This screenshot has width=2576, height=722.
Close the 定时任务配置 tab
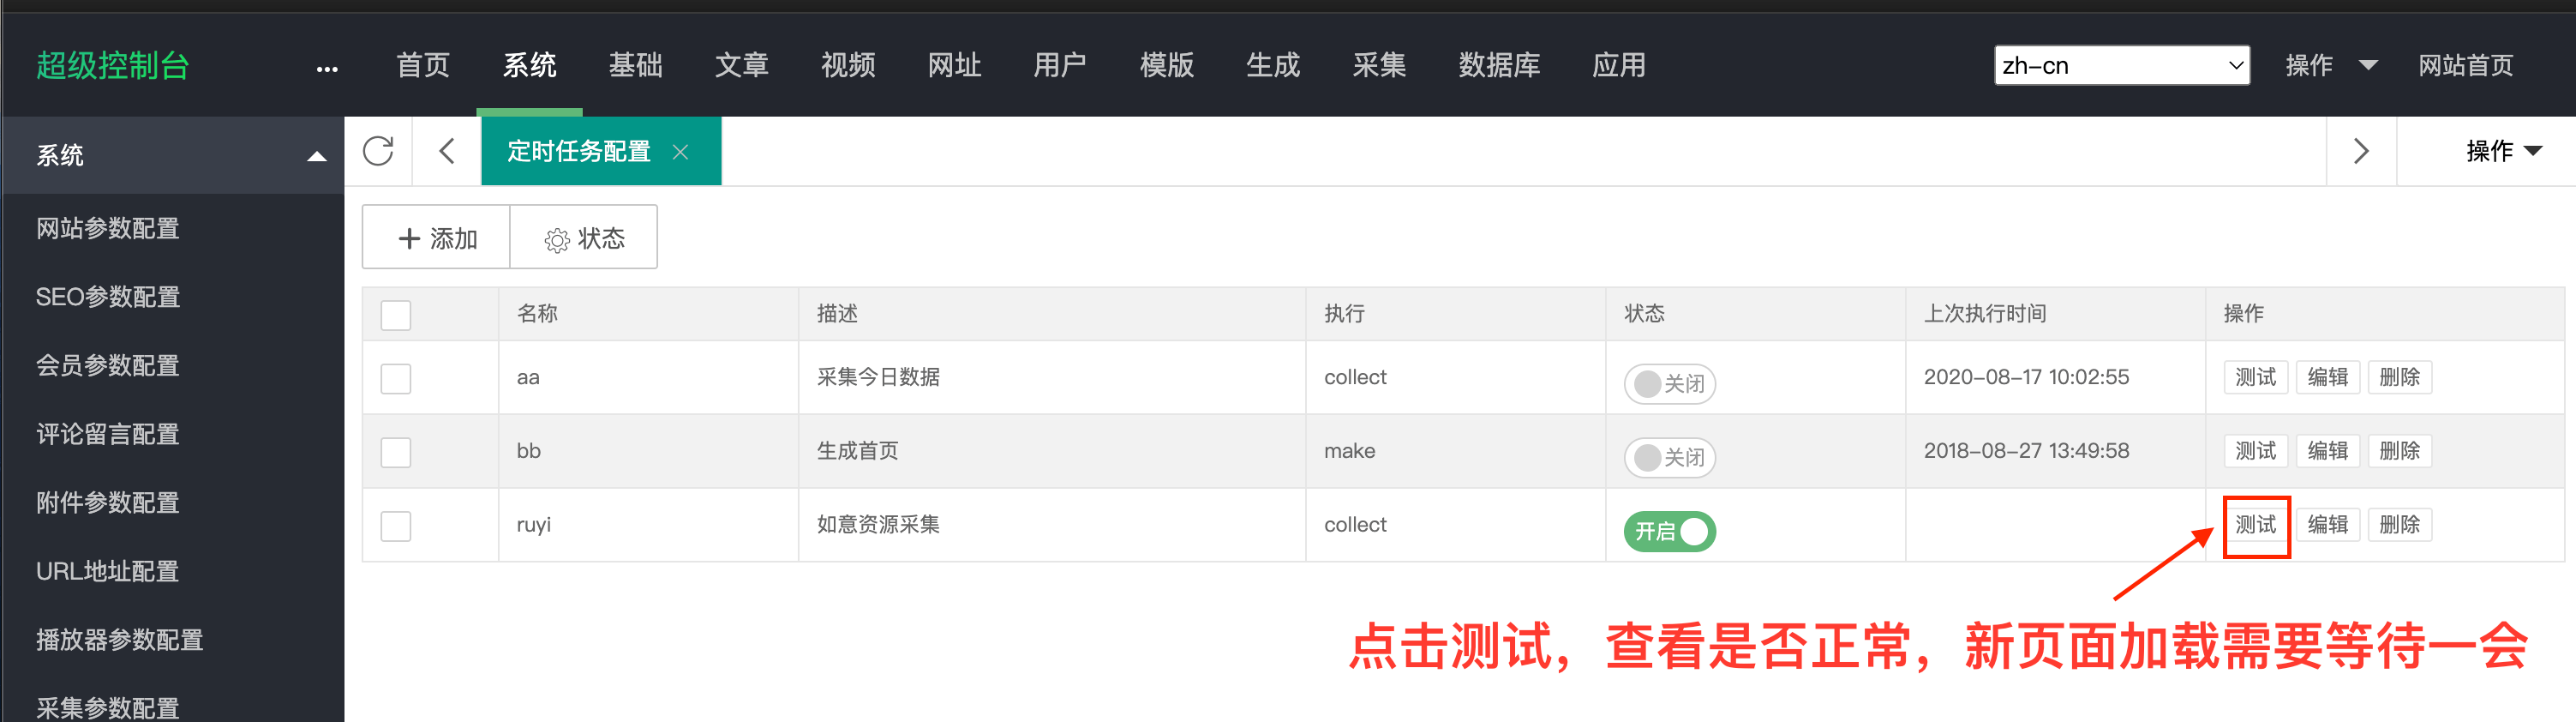[x=681, y=151]
